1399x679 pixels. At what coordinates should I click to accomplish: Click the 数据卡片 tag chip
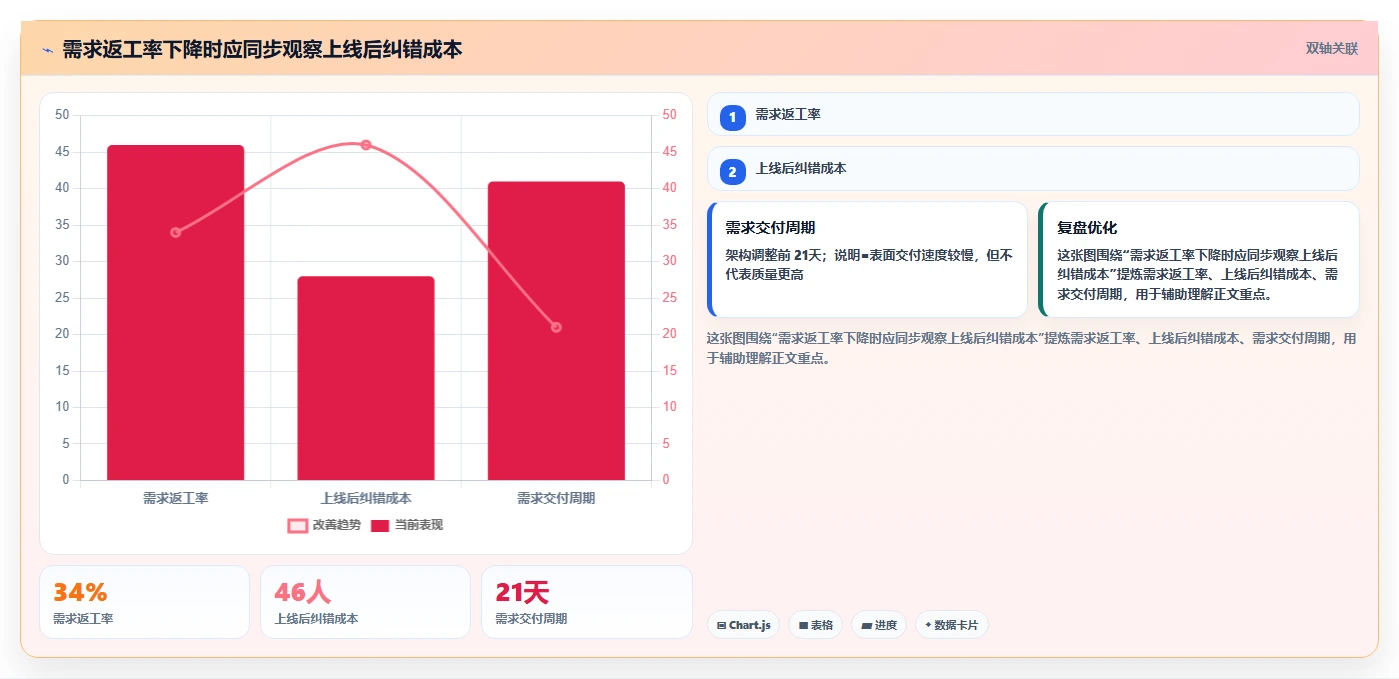(x=952, y=625)
